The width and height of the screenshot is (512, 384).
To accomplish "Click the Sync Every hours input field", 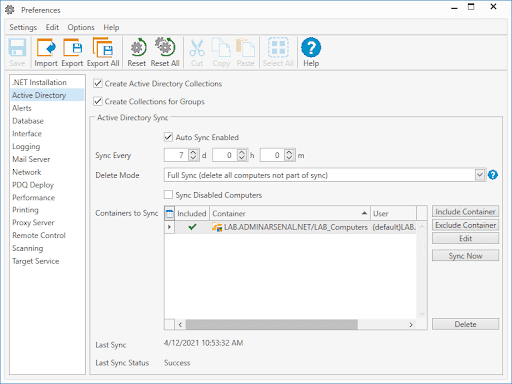I will click(x=225, y=155).
